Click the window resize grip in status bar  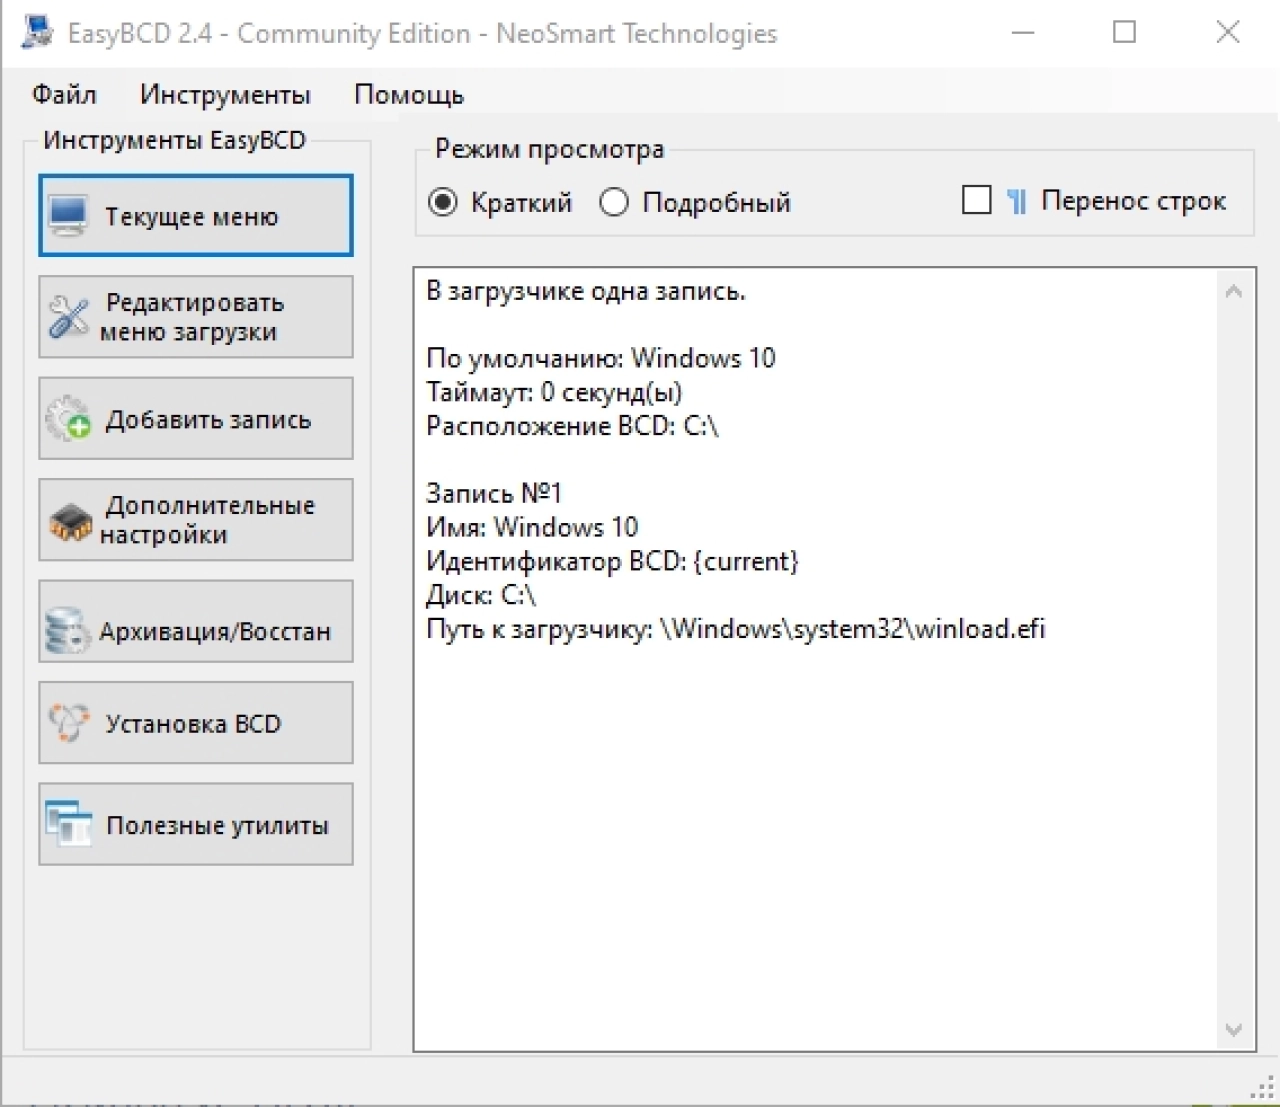(x=1263, y=1088)
